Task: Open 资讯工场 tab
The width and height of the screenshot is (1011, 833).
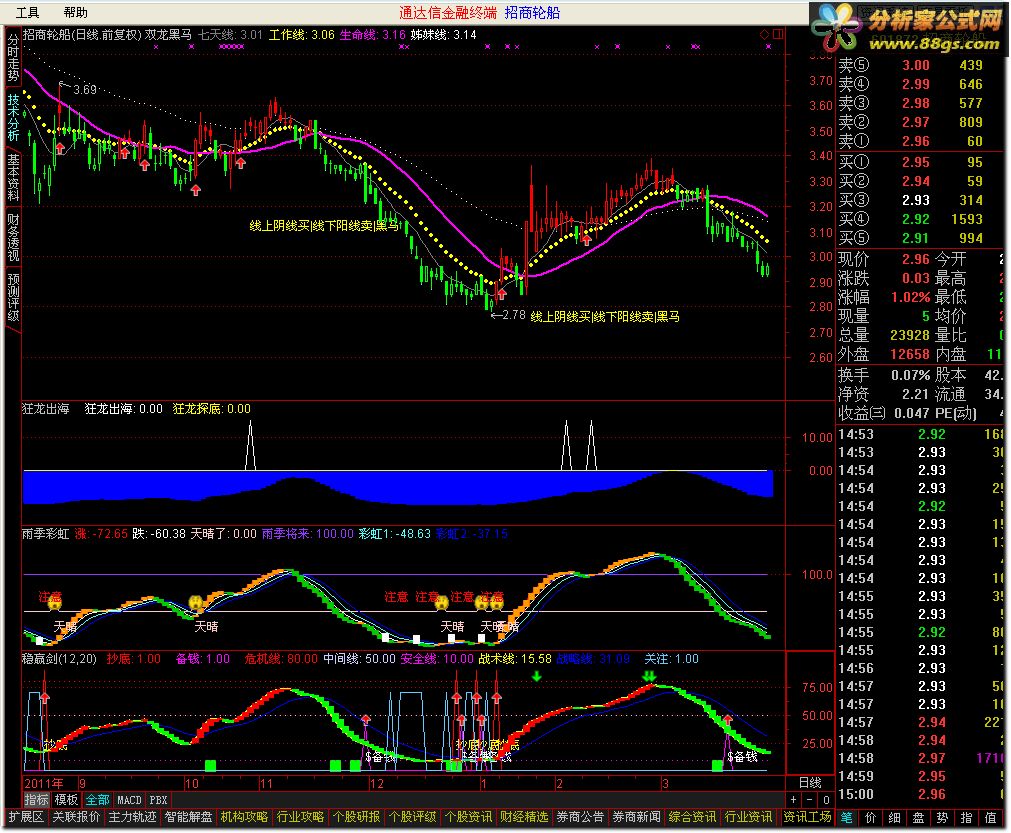Action: (x=807, y=818)
